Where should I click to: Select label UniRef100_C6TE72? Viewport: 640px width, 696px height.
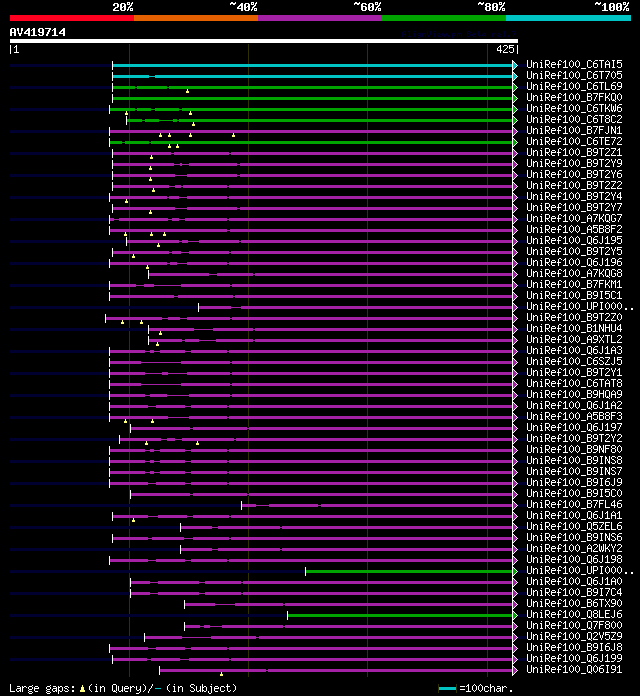point(574,141)
